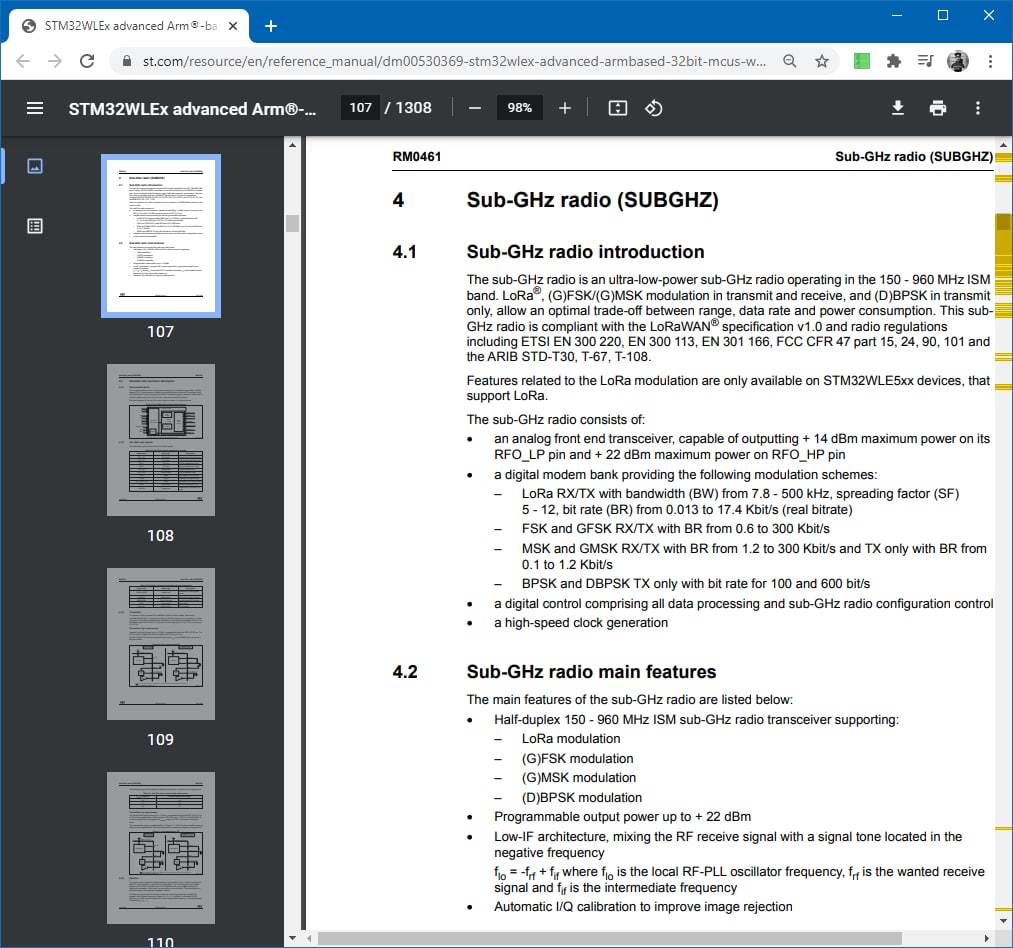The height and width of the screenshot is (948, 1013).
Task: Toggle the PDF sidebar hamburger menu
Action: 35,108
